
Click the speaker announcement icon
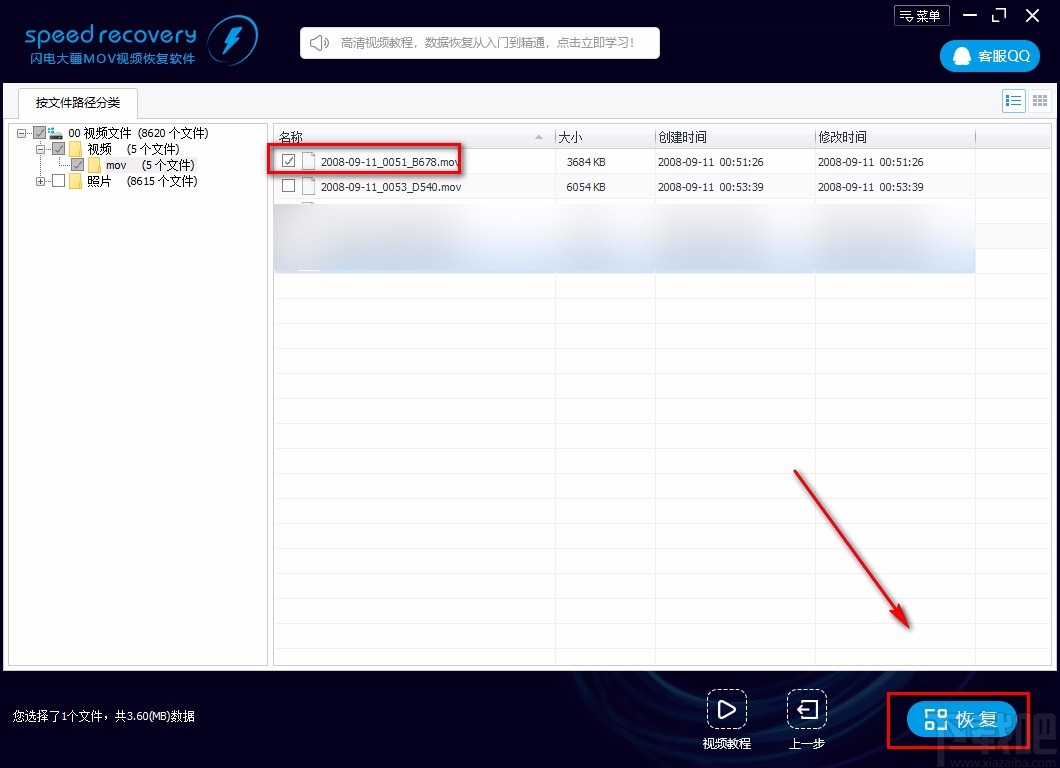coord(319,43)
